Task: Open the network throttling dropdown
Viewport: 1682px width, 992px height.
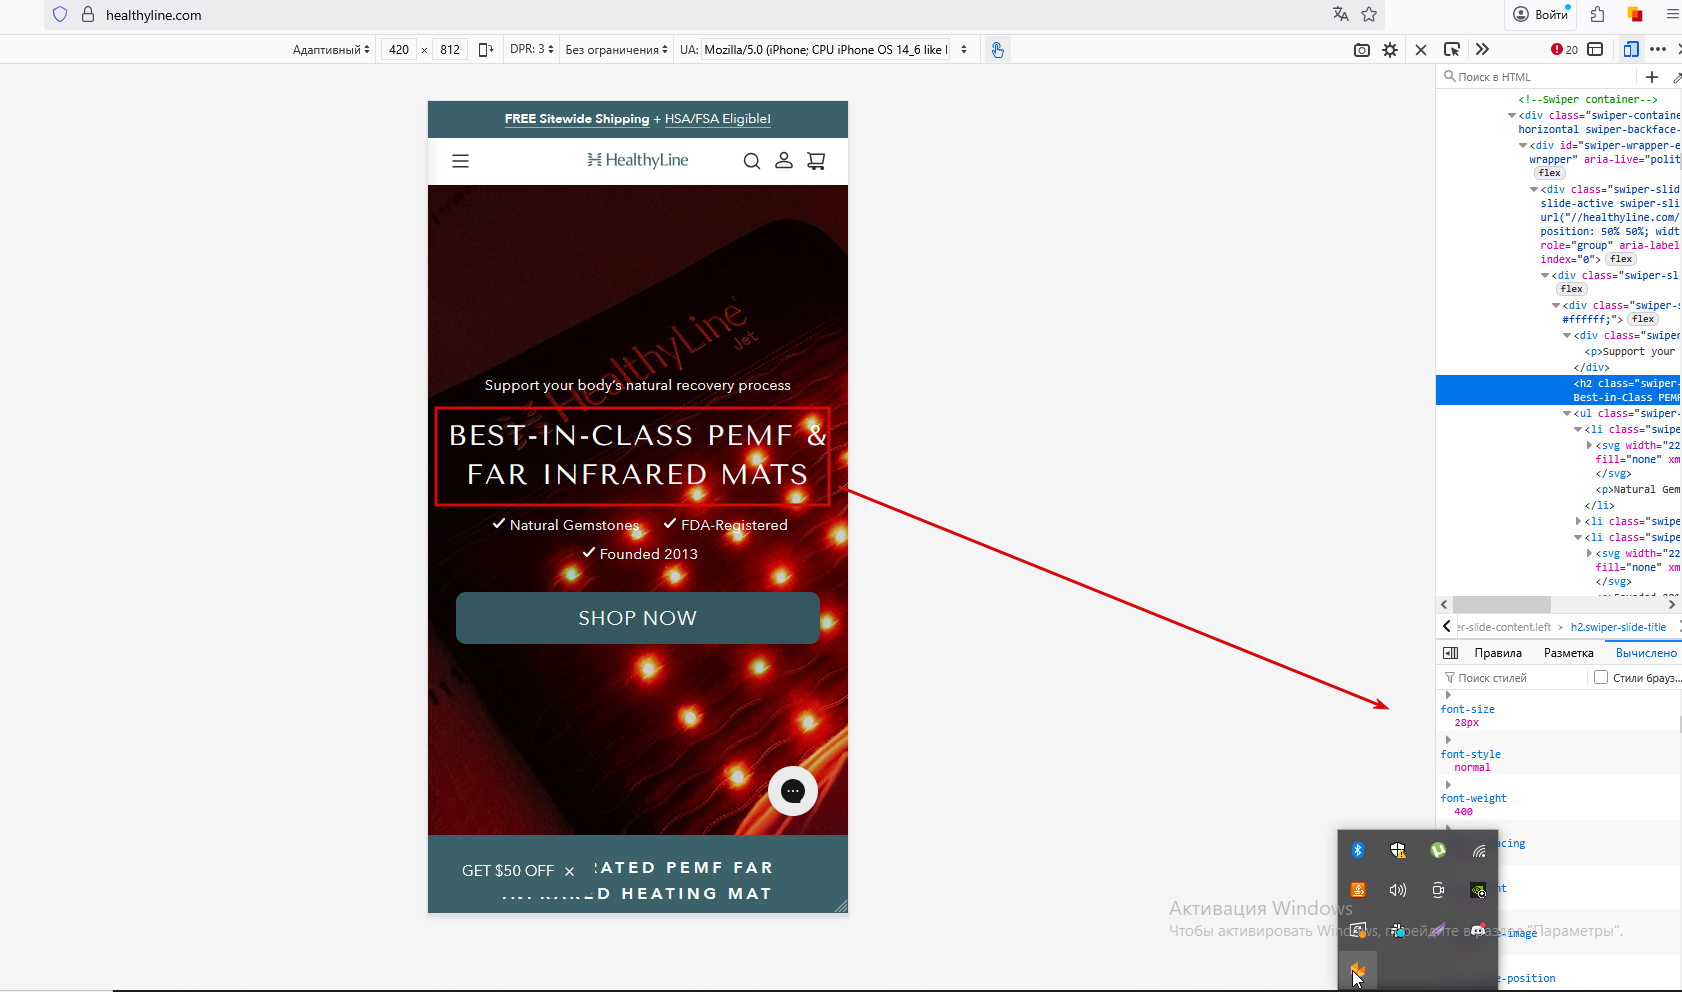Action: tap(616, 49)
